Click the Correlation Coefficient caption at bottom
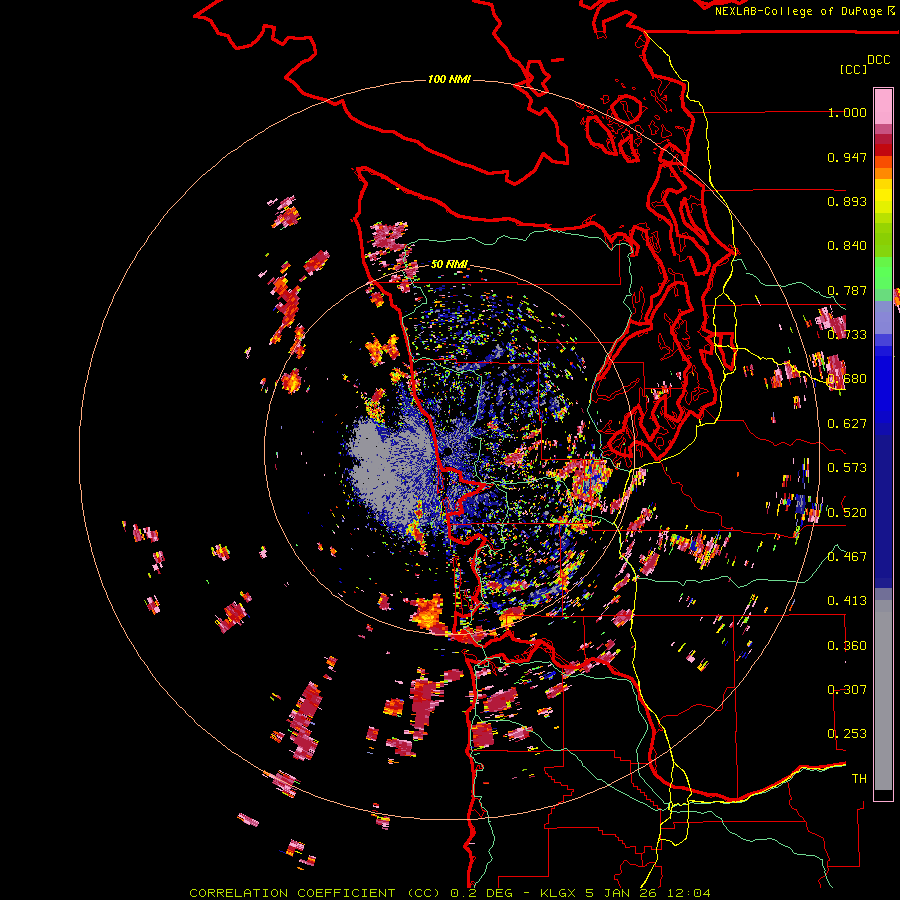Image resolution: width=900 pixels, height=900 pixels. click(x=449, y=893)
